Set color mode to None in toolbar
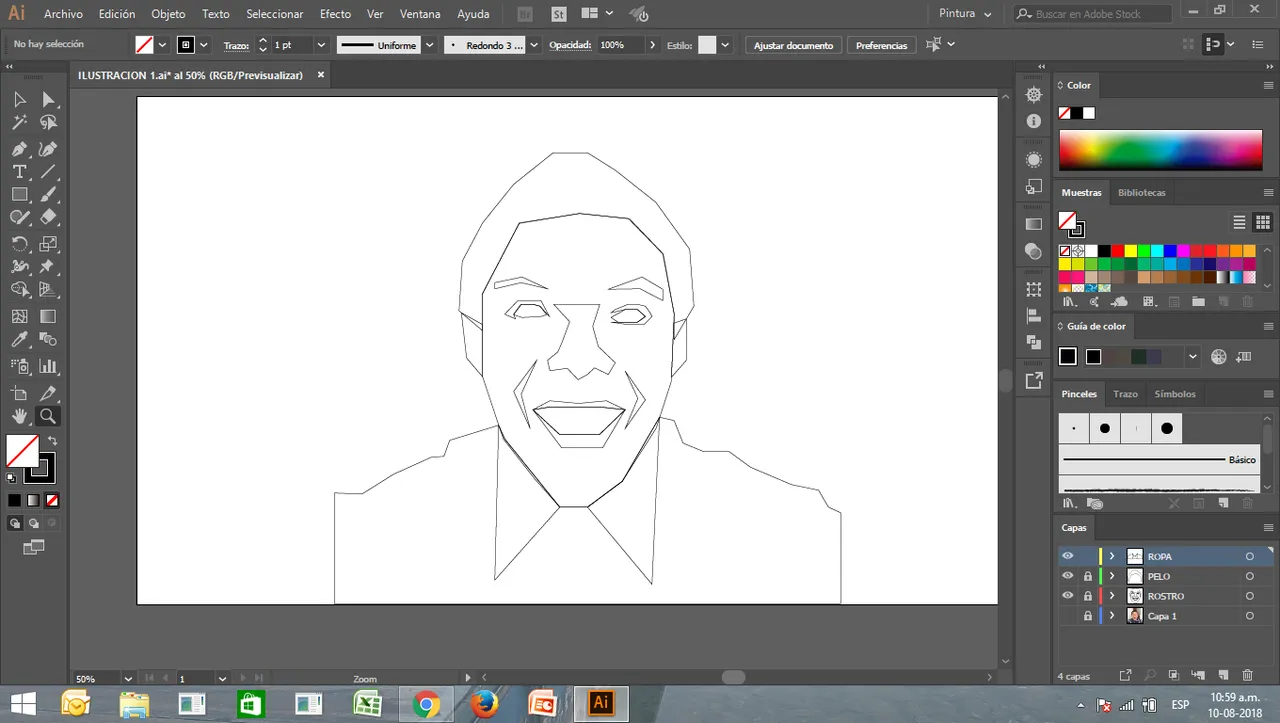The width and height of the screenshot is (1280, 723). point(52,500)
